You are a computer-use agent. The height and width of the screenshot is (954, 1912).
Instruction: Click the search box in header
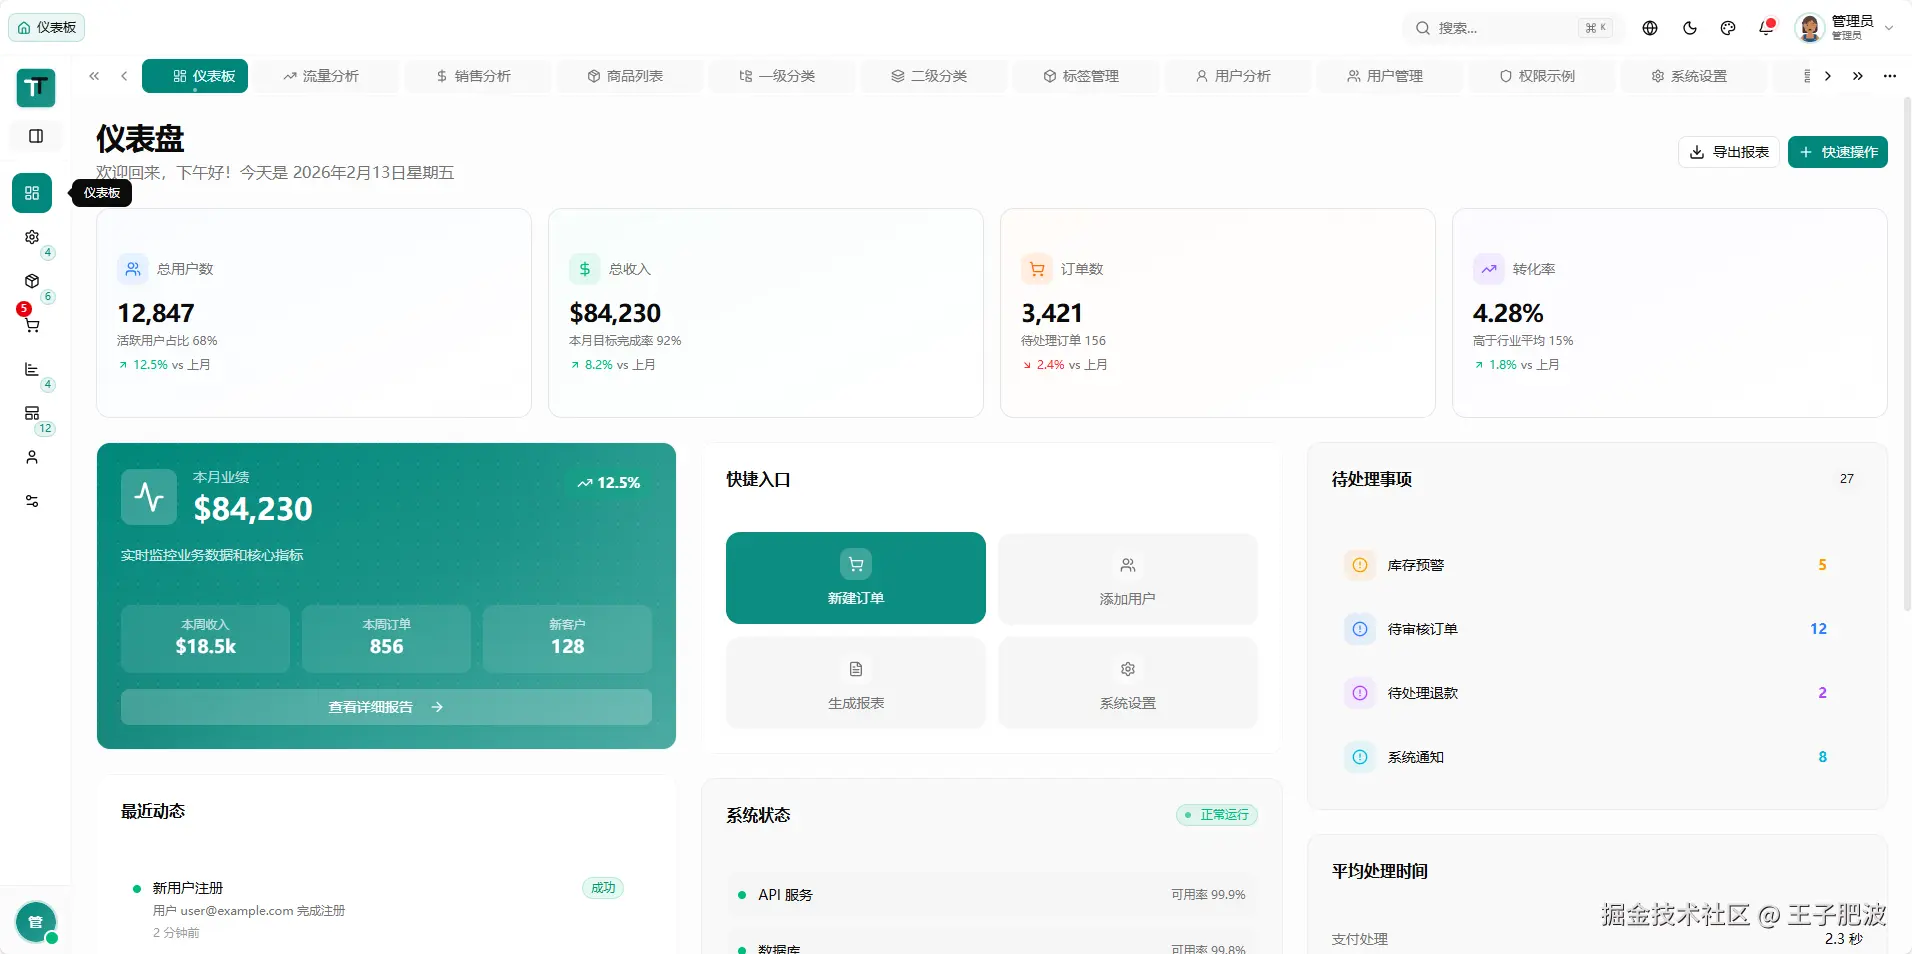pyautogui.click(x=1512, y=28)
